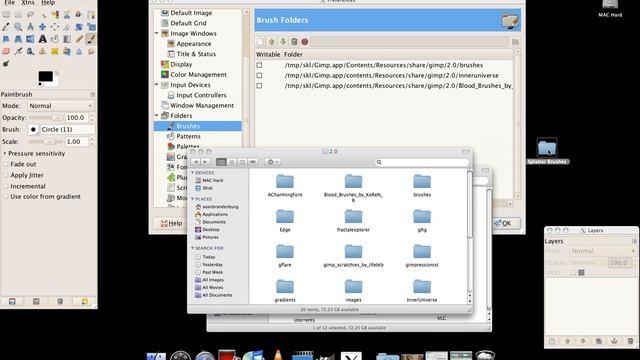Collapse the Image Windows tree node

(157, 33)
